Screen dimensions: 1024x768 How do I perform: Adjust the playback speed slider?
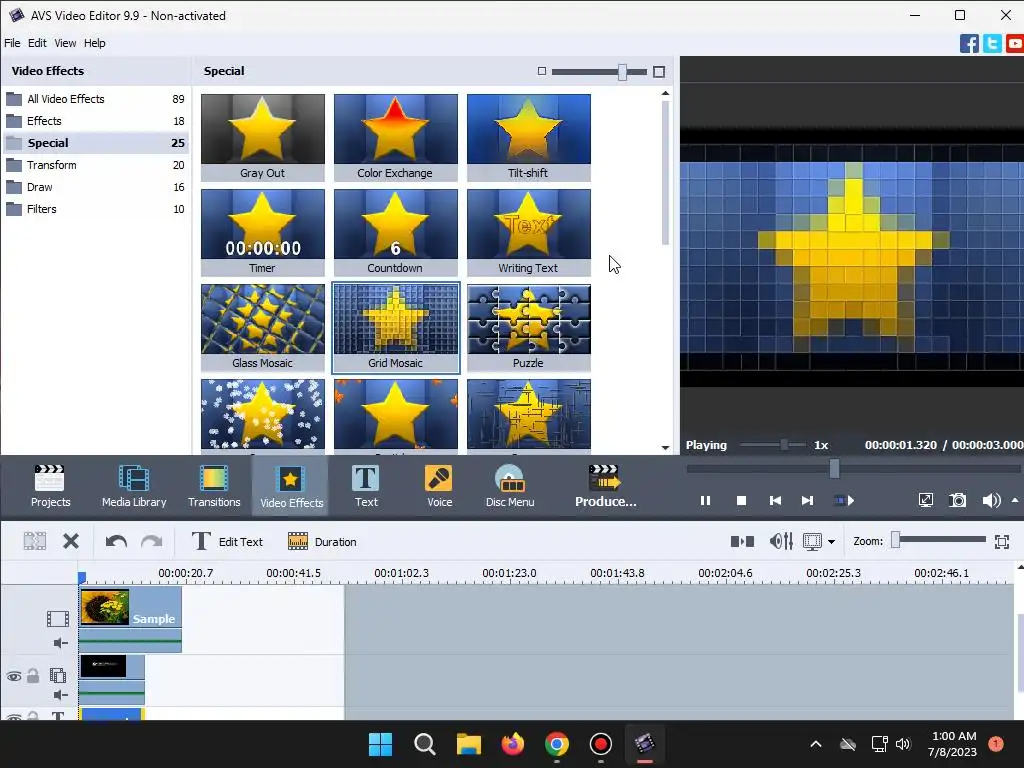tap(784, 445)
